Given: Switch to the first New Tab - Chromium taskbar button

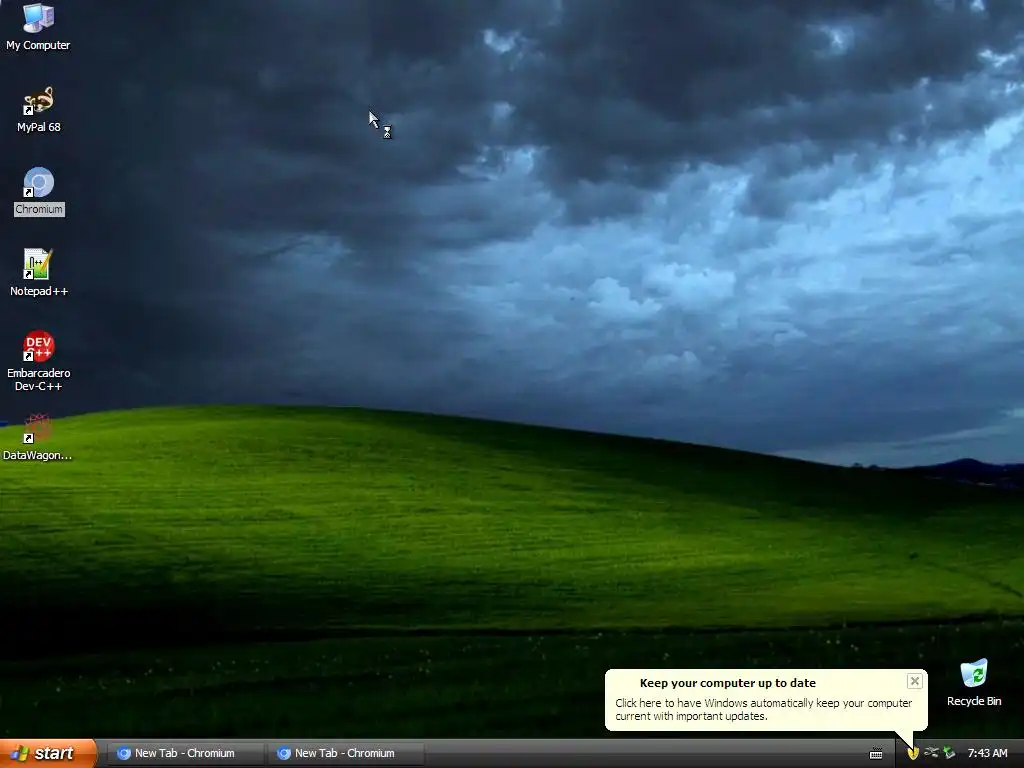Looking at the screenshot, I should [x=185, y=753].
